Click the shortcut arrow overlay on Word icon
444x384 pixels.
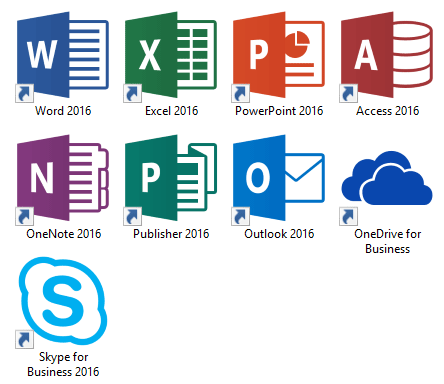point(24,93)
